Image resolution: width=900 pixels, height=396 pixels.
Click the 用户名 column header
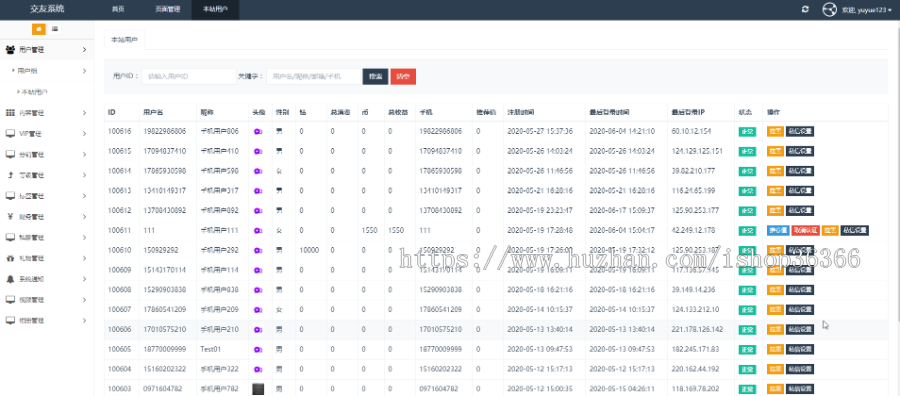153,112
